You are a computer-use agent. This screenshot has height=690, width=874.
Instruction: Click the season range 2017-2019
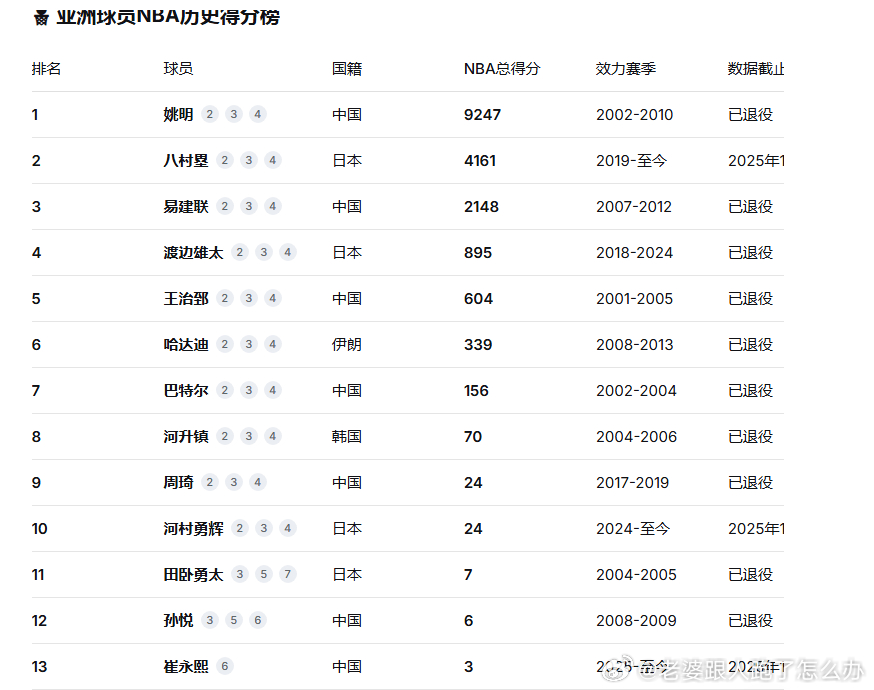coord(632,482)
